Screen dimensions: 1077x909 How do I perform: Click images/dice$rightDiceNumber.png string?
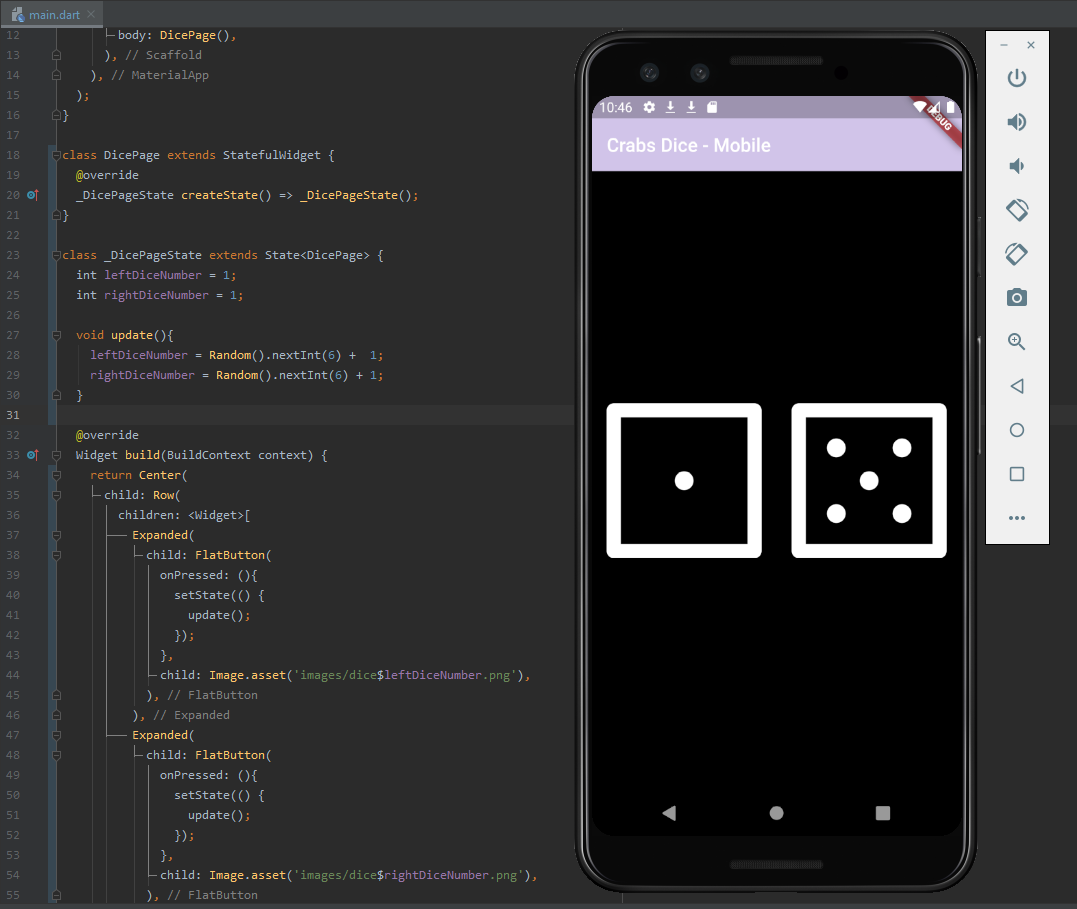point(408,875)
